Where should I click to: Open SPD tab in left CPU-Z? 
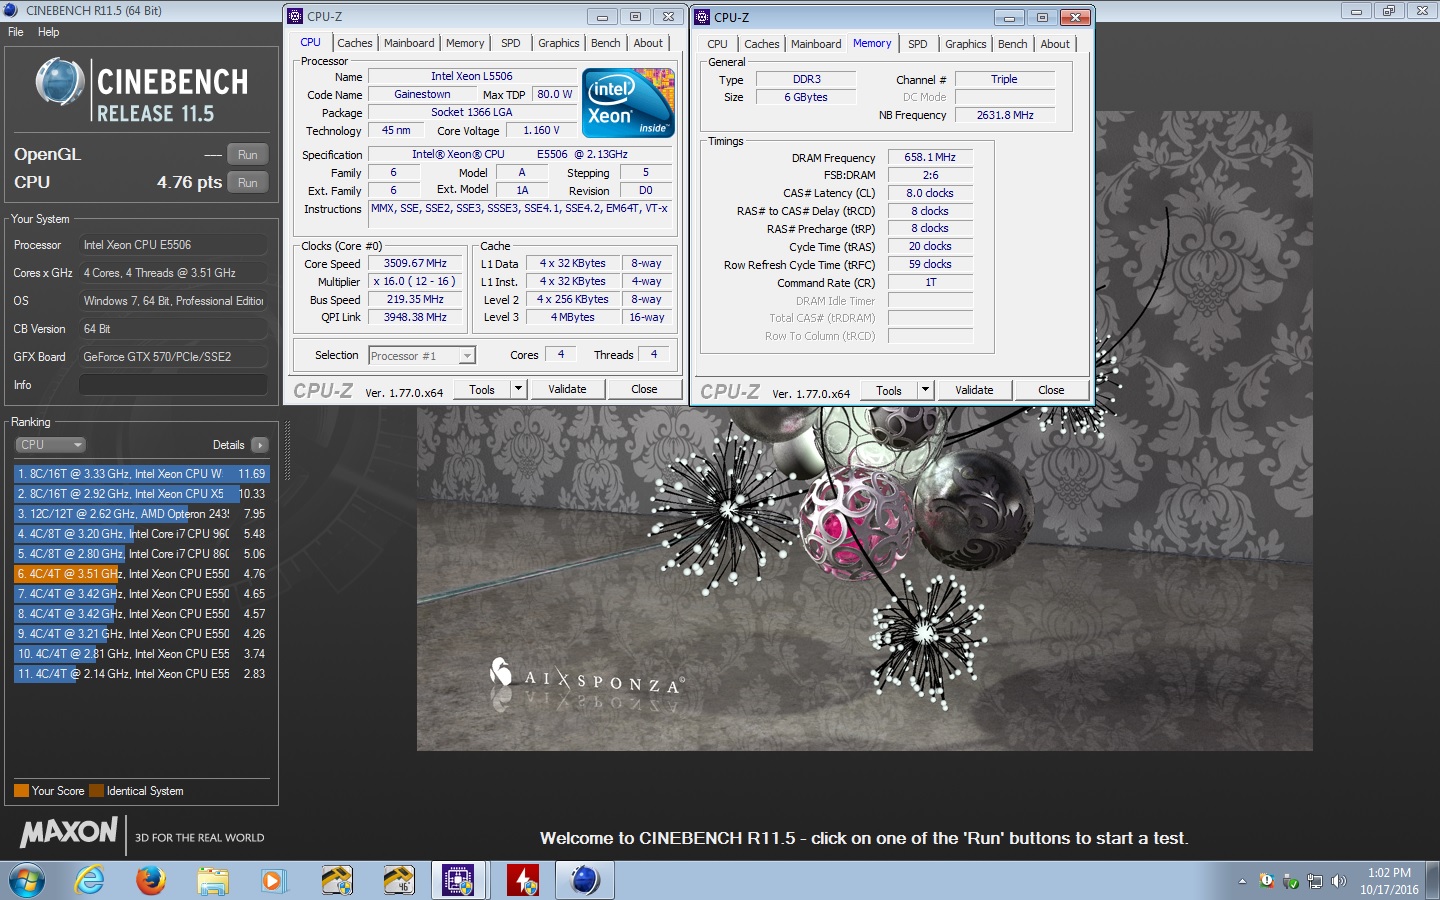[511, 43]
